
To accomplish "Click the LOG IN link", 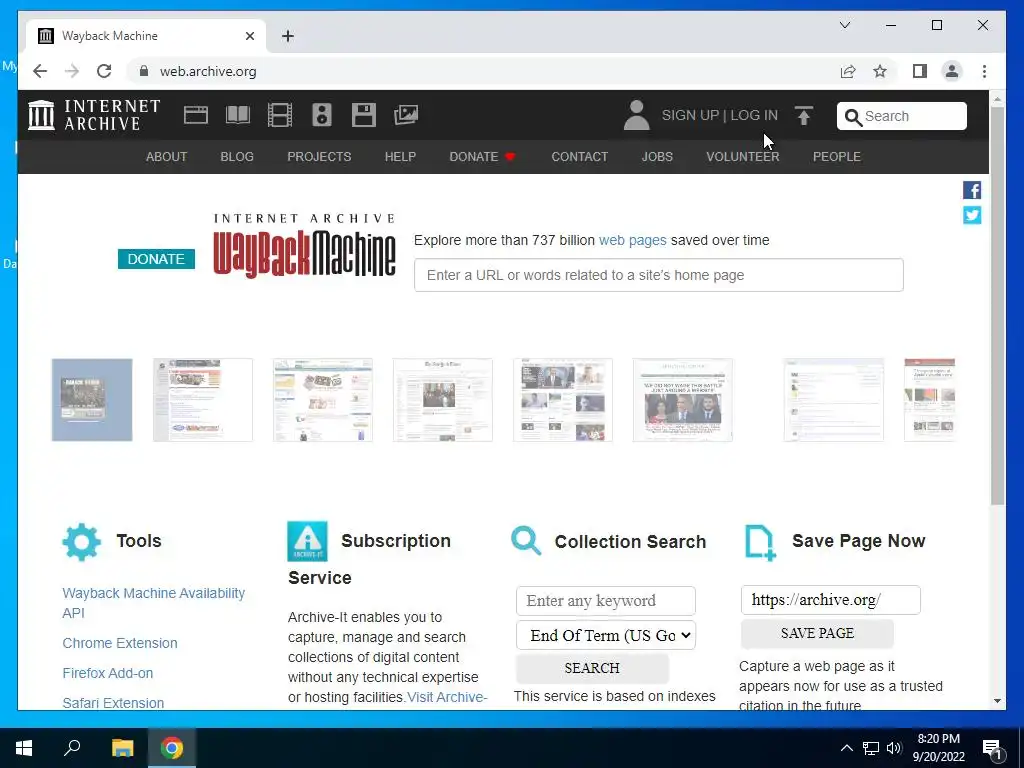I will pos(754,116).
